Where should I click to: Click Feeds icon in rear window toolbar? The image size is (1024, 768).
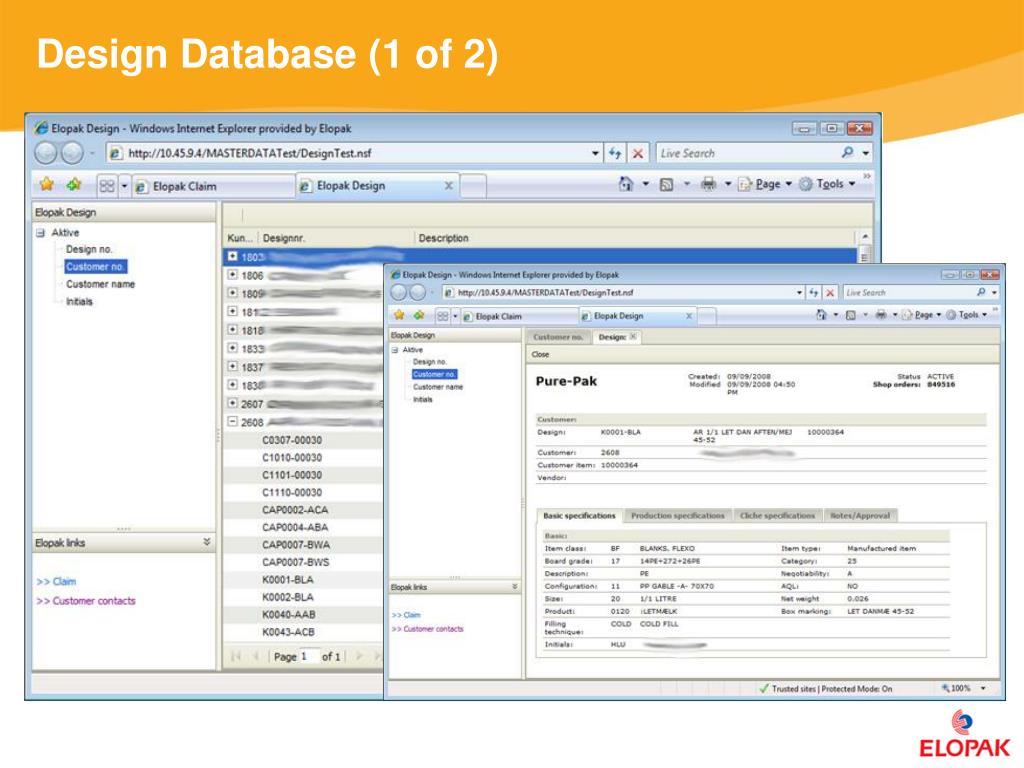click(x=666, y=185)
